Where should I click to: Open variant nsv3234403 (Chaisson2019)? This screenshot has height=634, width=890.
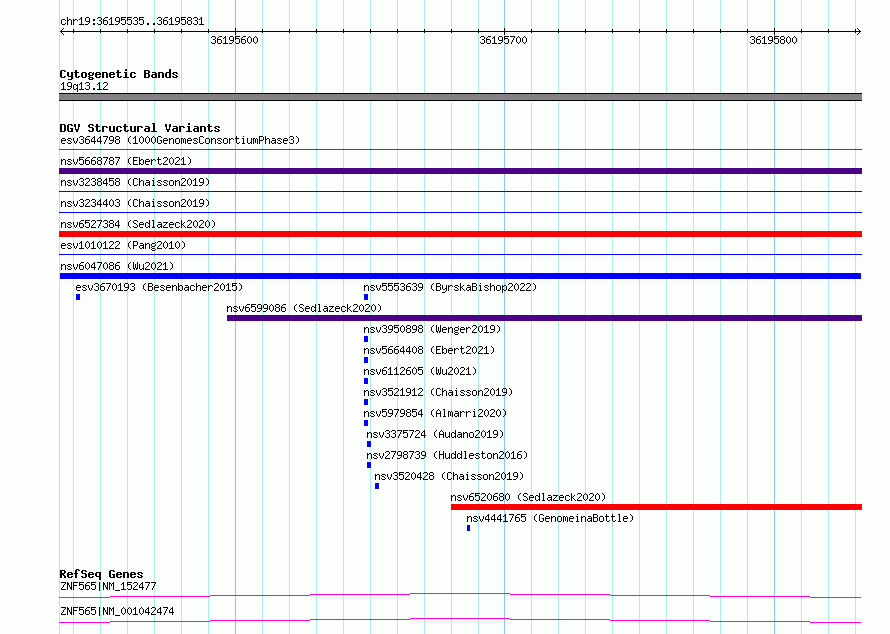135,203
